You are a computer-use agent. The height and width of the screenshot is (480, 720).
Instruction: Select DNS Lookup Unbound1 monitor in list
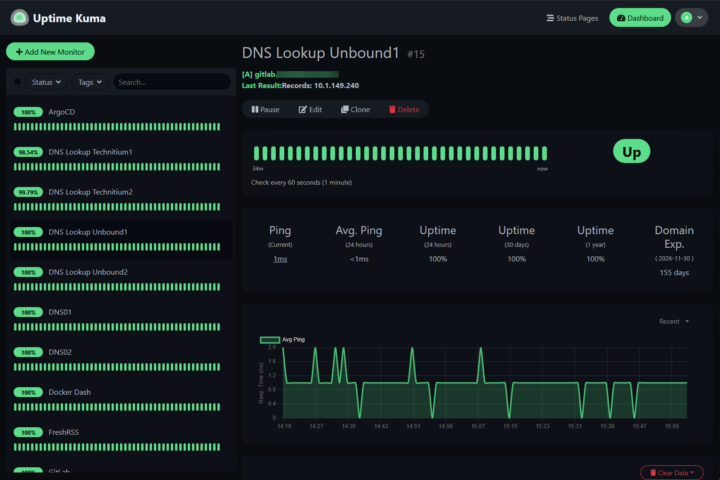pos(121,239)
